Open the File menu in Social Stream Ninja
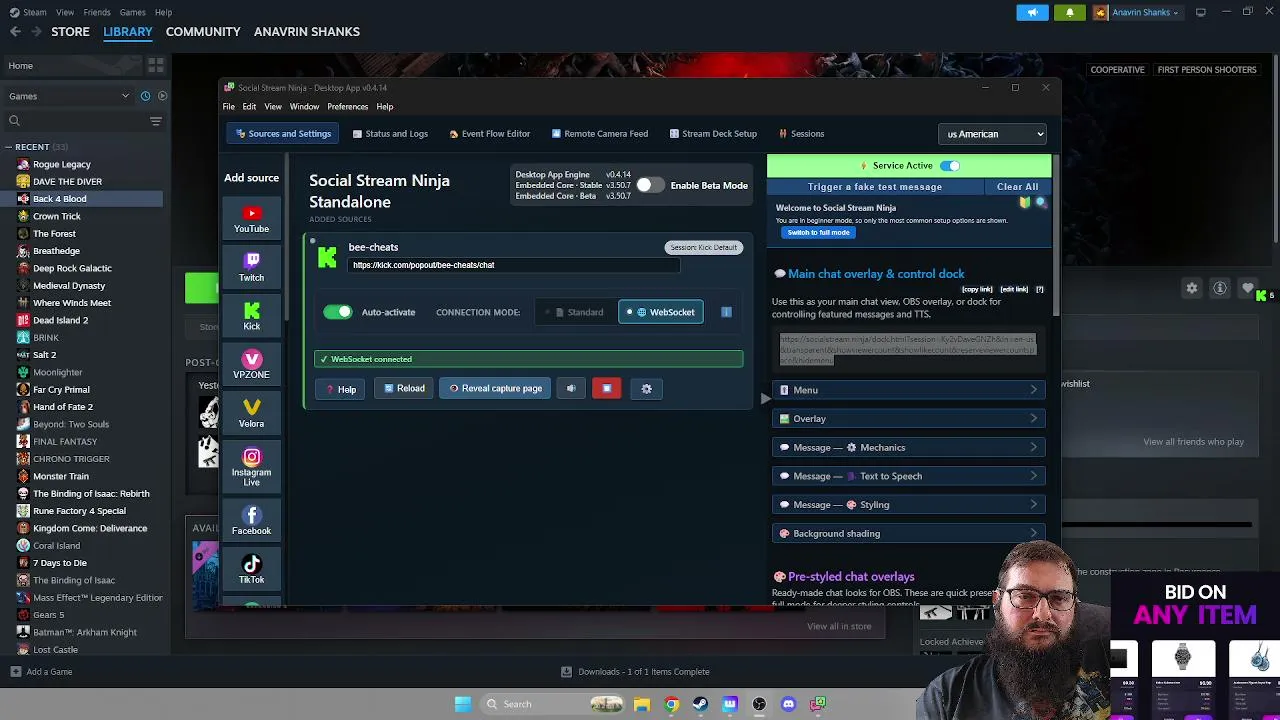1280x720 pixels. click(229, 107)
